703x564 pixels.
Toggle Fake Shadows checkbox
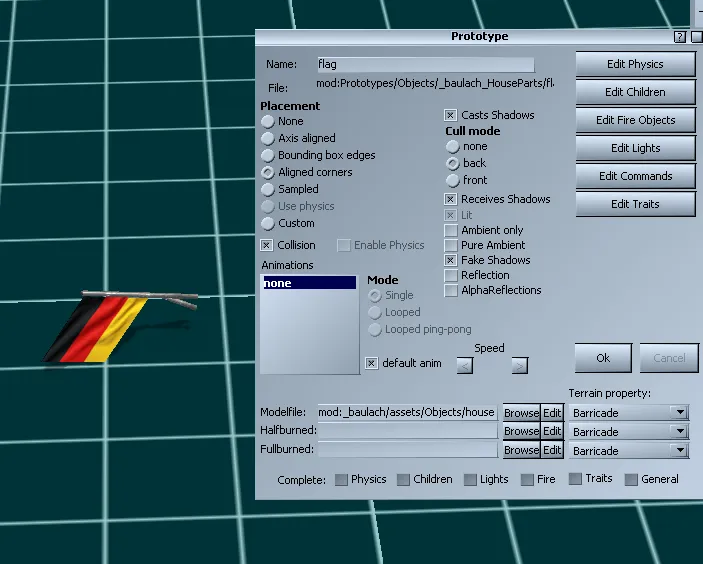point(451,260)
